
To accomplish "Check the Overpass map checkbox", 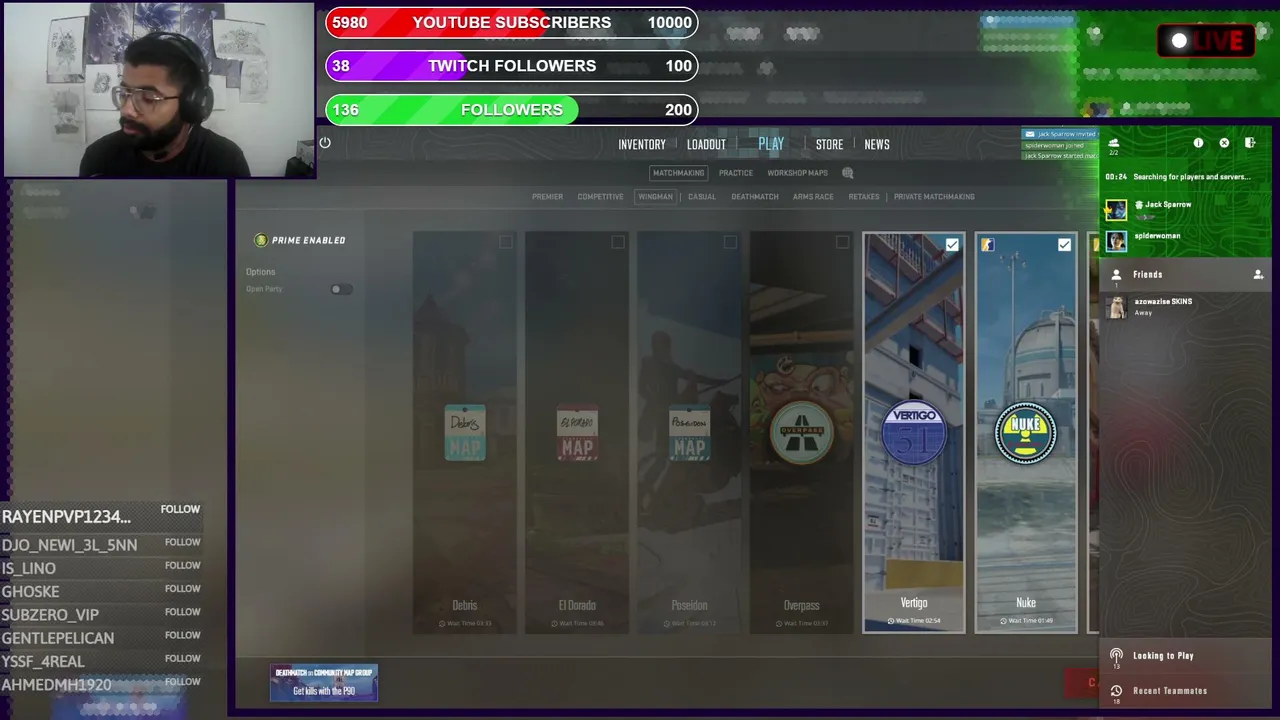I will click(x=842, y=242).
